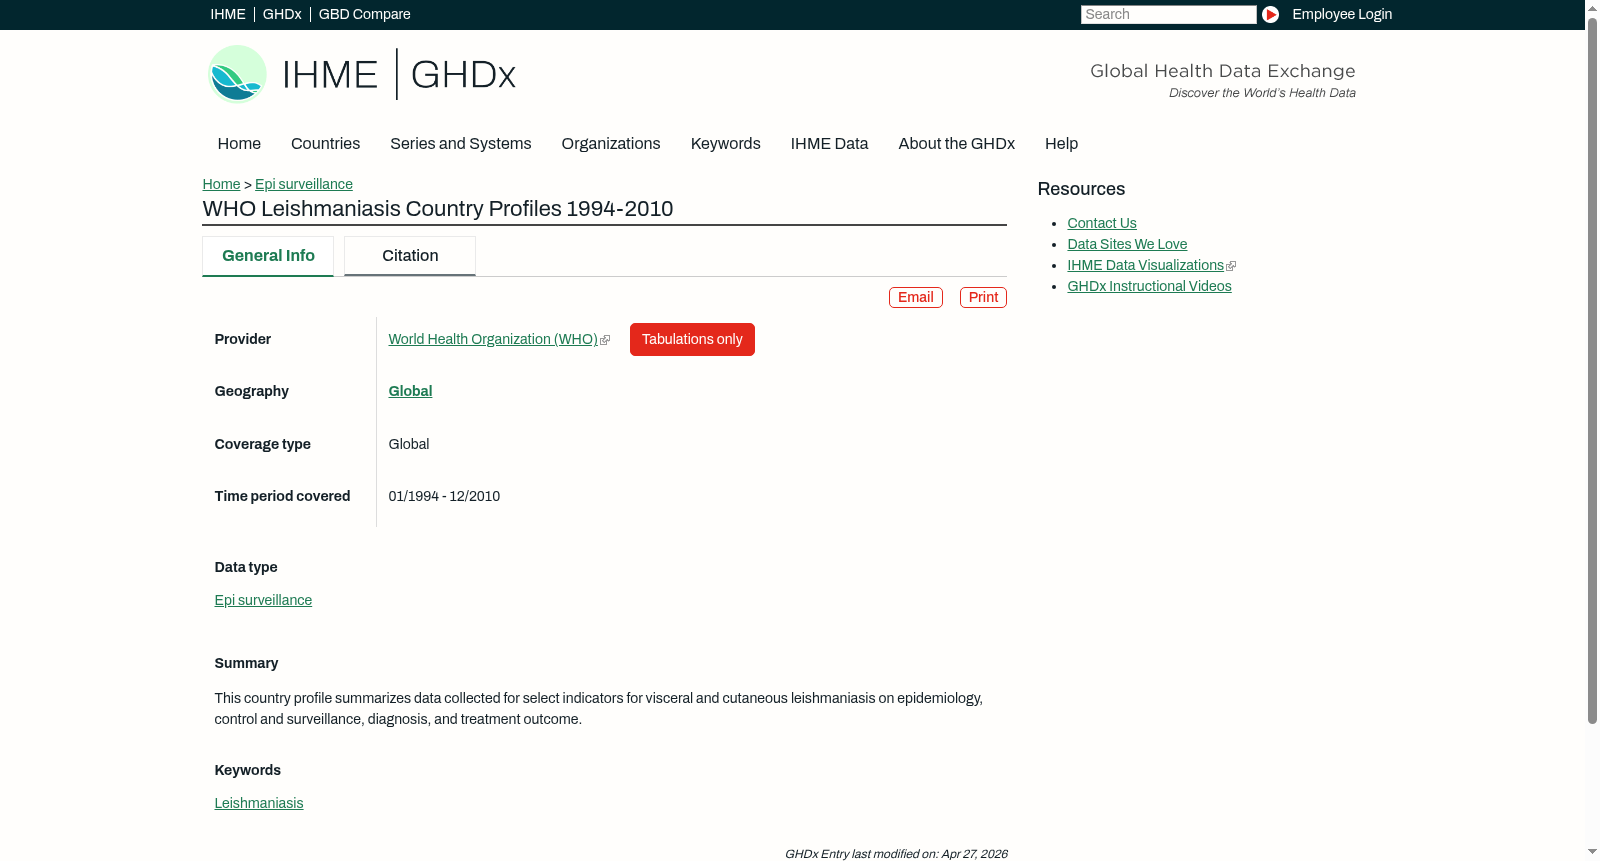Click the scrollbar up arrow

click(x=1592, y=7)
